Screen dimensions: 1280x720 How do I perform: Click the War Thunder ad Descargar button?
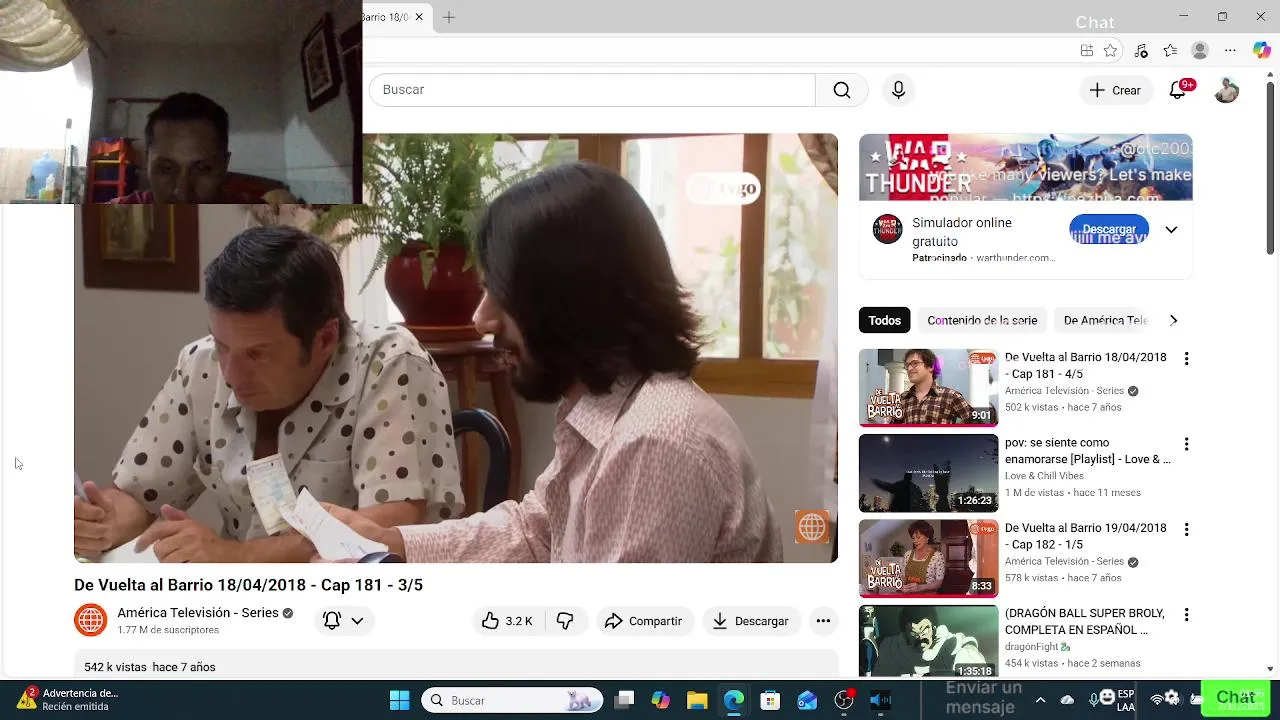click(x=1109, y=230)
